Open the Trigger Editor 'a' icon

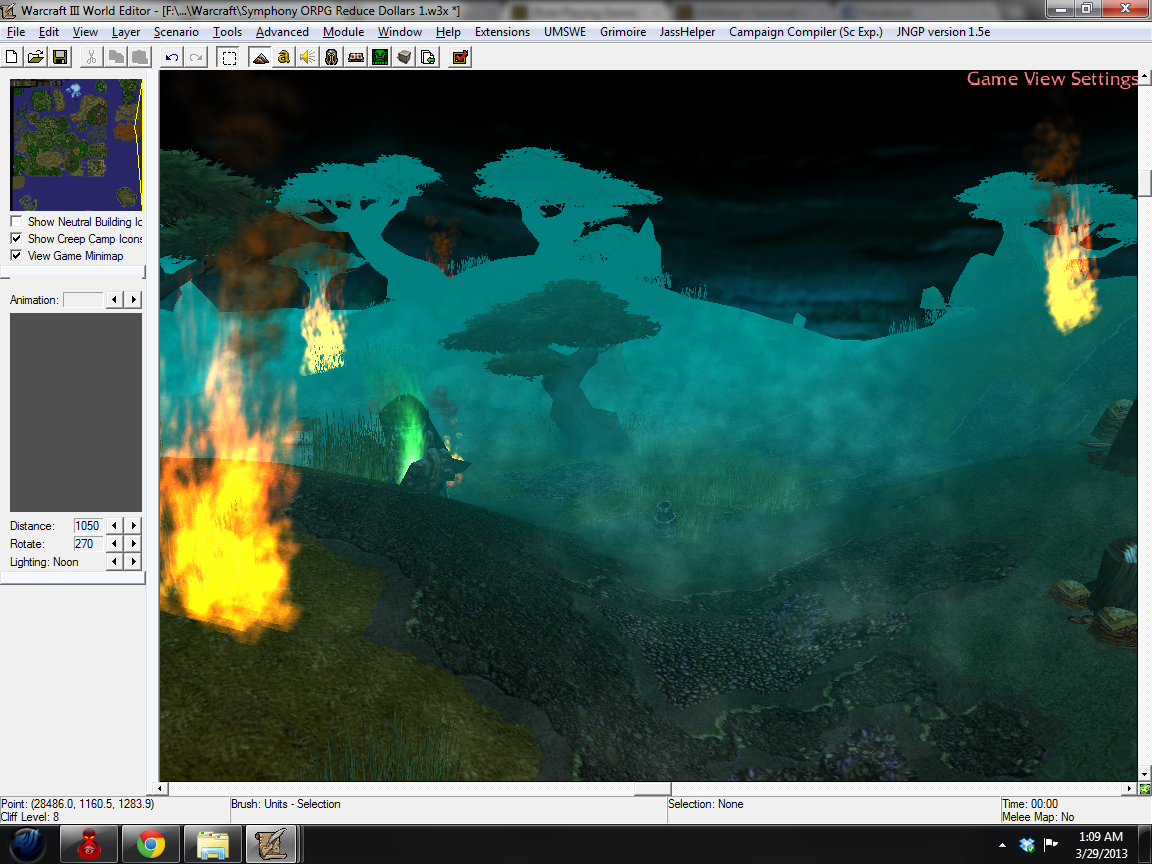click(284, 57)
